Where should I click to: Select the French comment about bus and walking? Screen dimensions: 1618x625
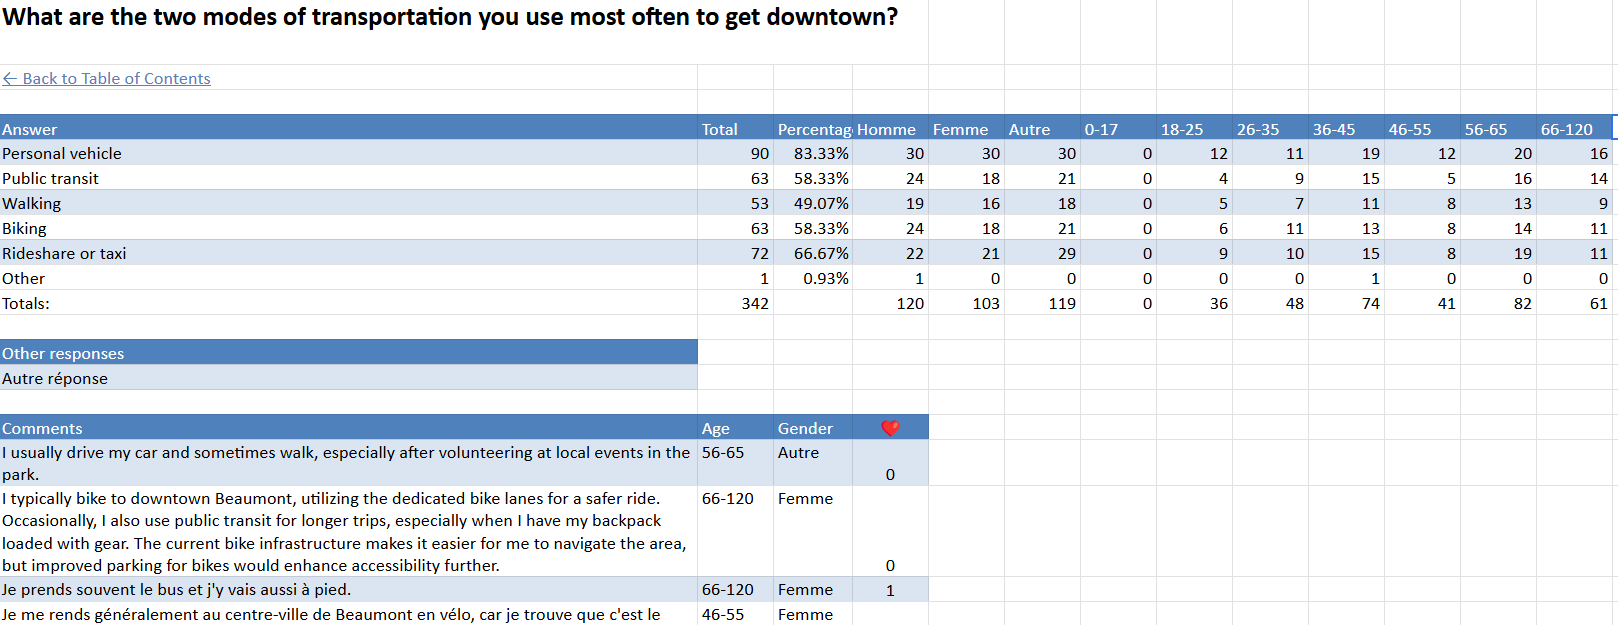tap(176, 590)
